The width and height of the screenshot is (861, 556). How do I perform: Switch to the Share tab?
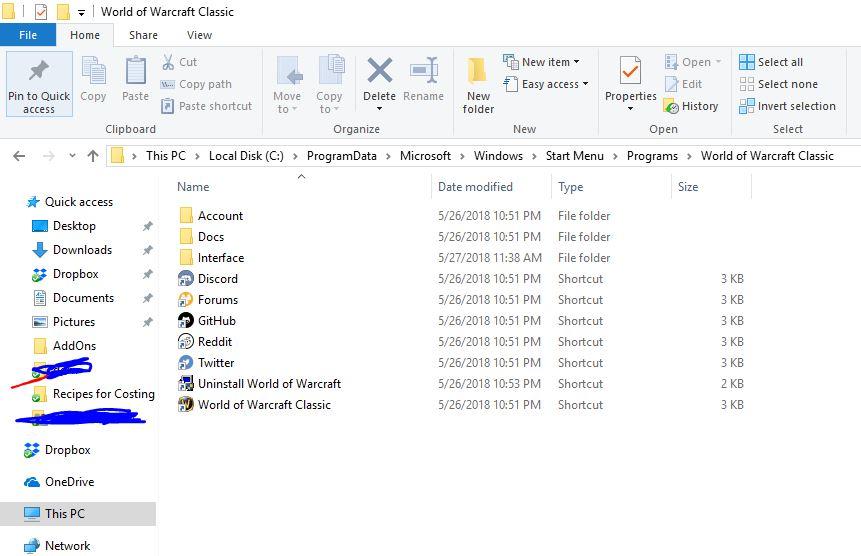coord(143,35)
